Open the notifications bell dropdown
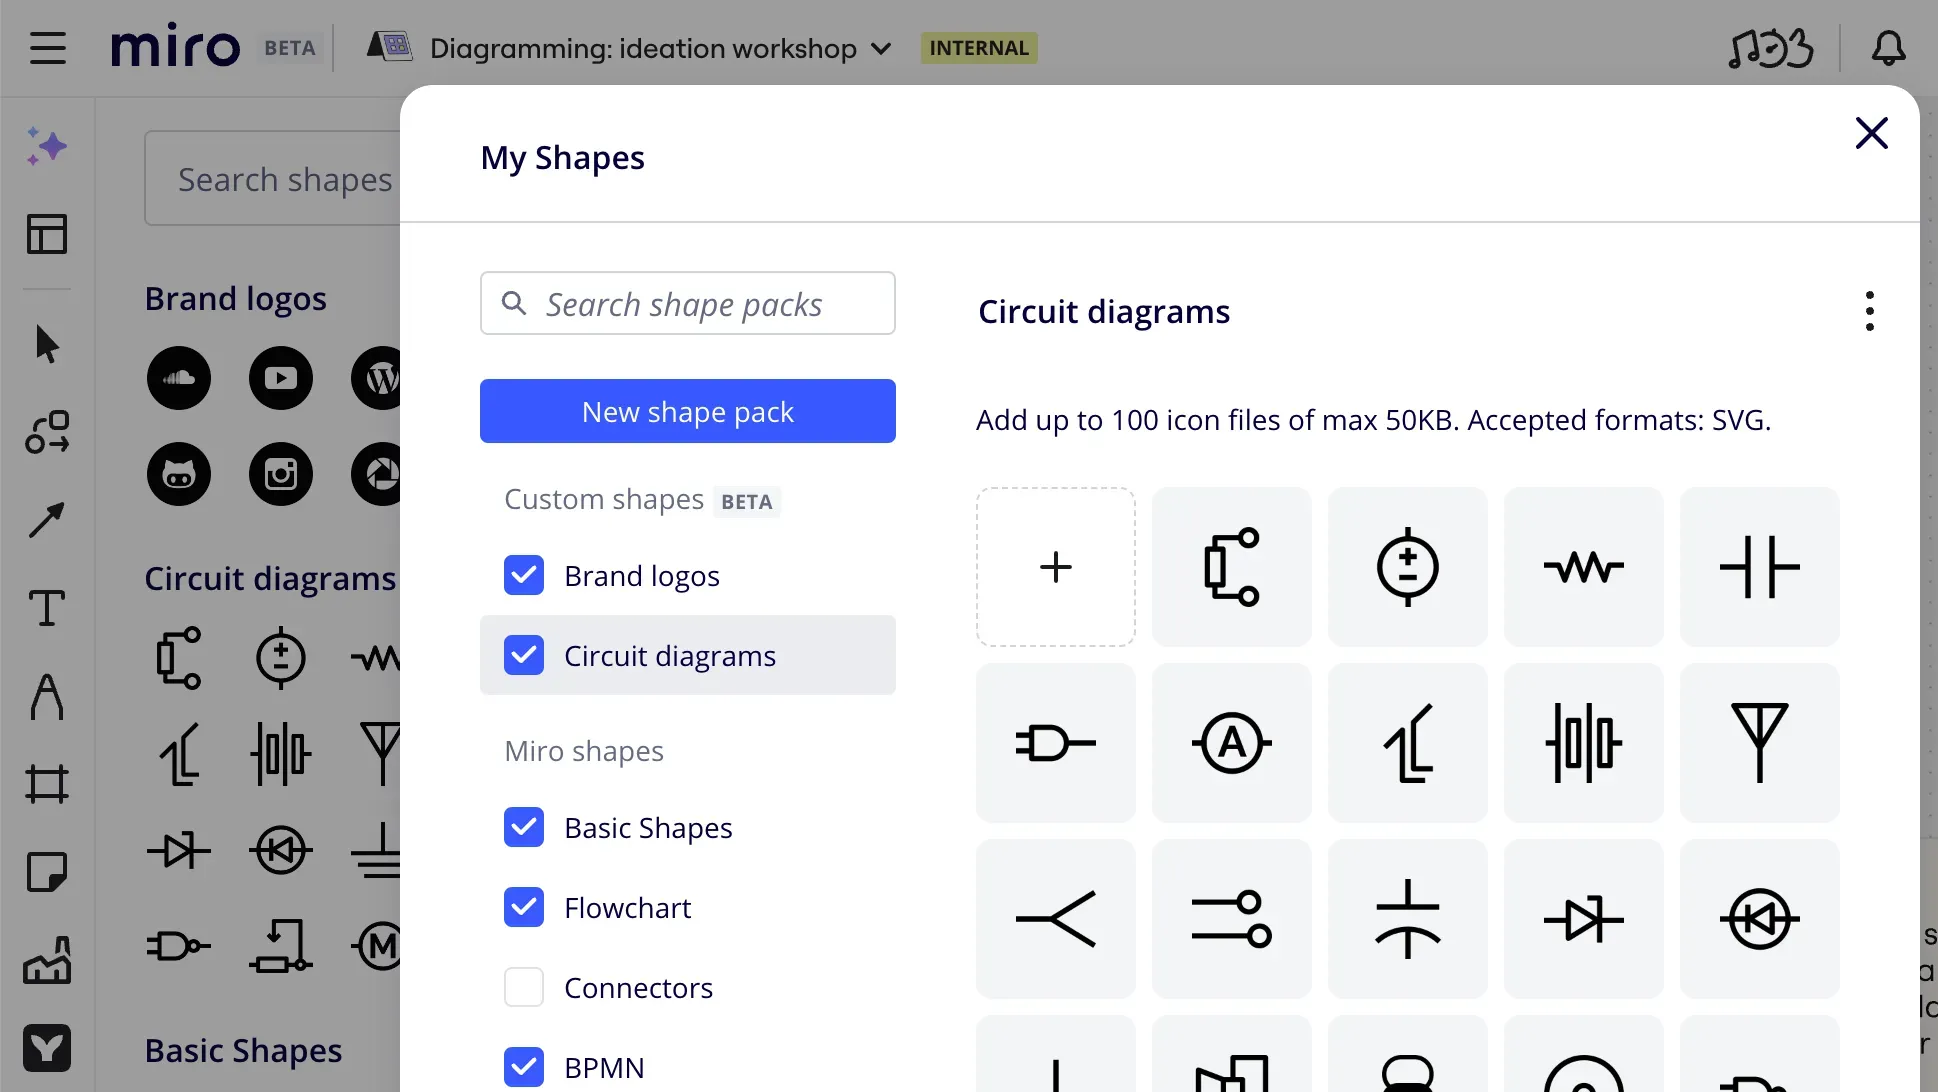 pos(1889,48)
